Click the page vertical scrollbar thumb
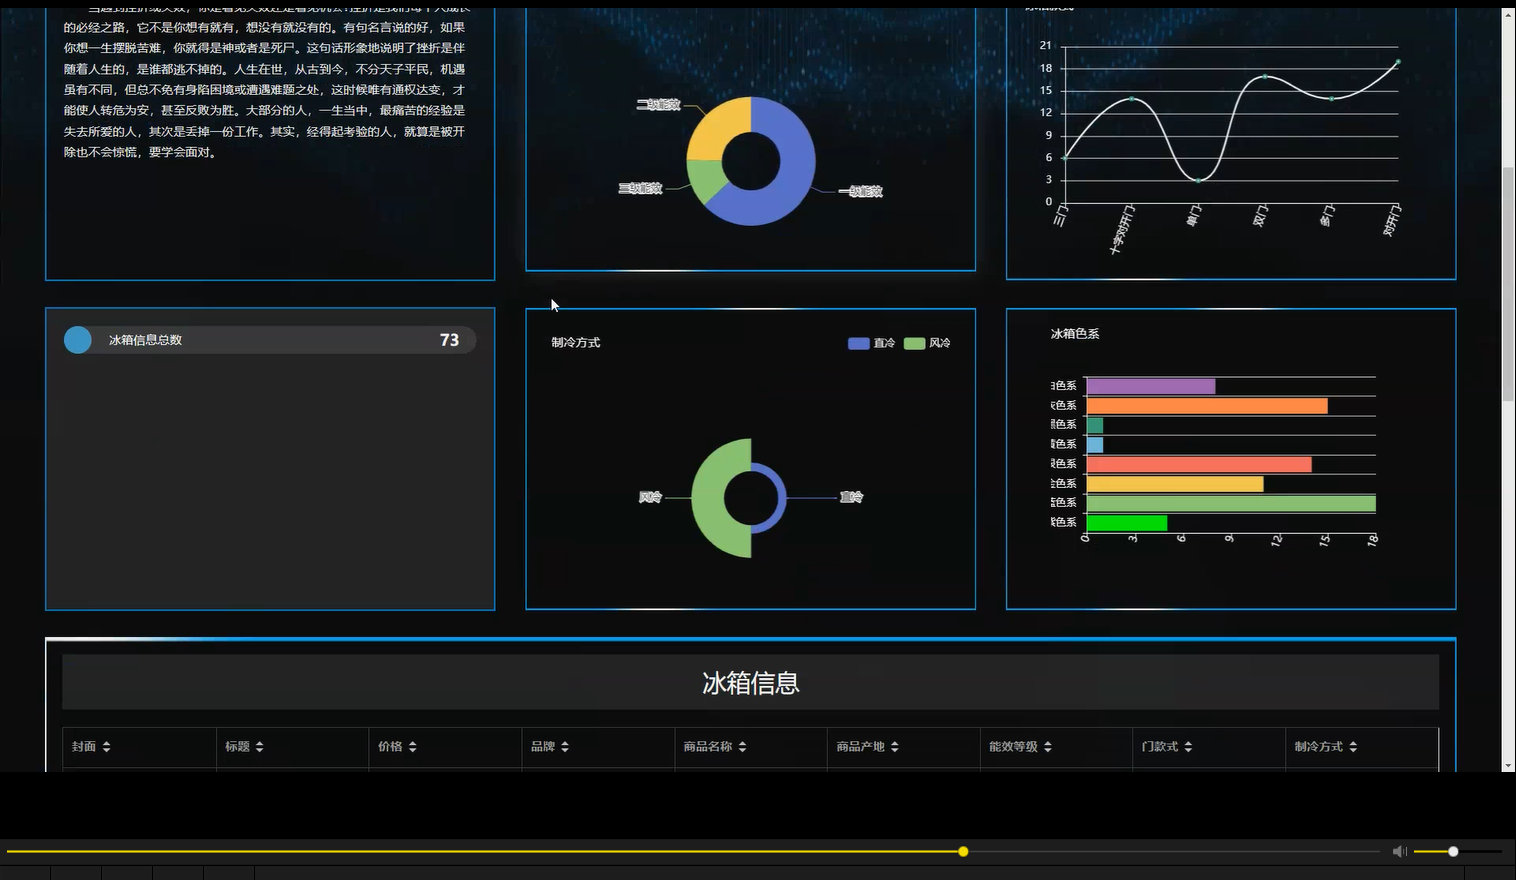 pyautogui.click(x=1509, y=285)
